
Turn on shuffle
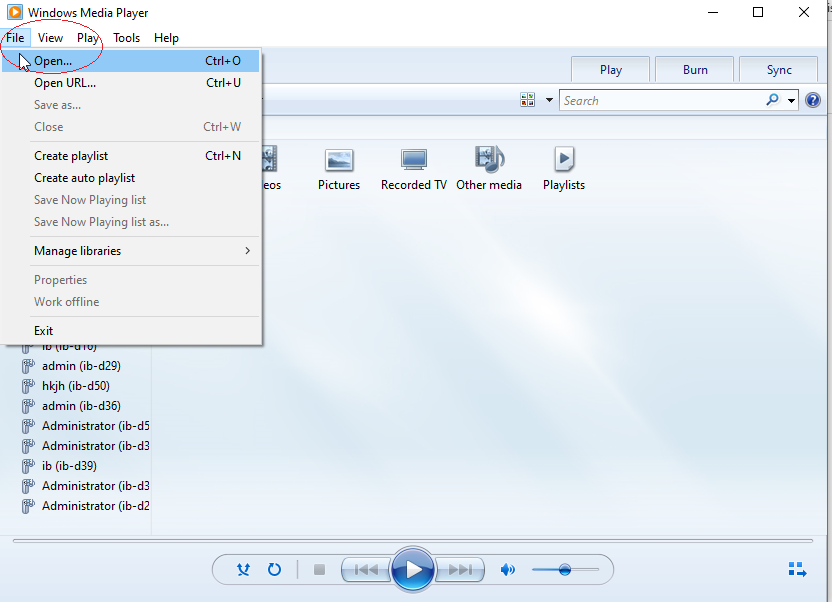tap(244, 570)
